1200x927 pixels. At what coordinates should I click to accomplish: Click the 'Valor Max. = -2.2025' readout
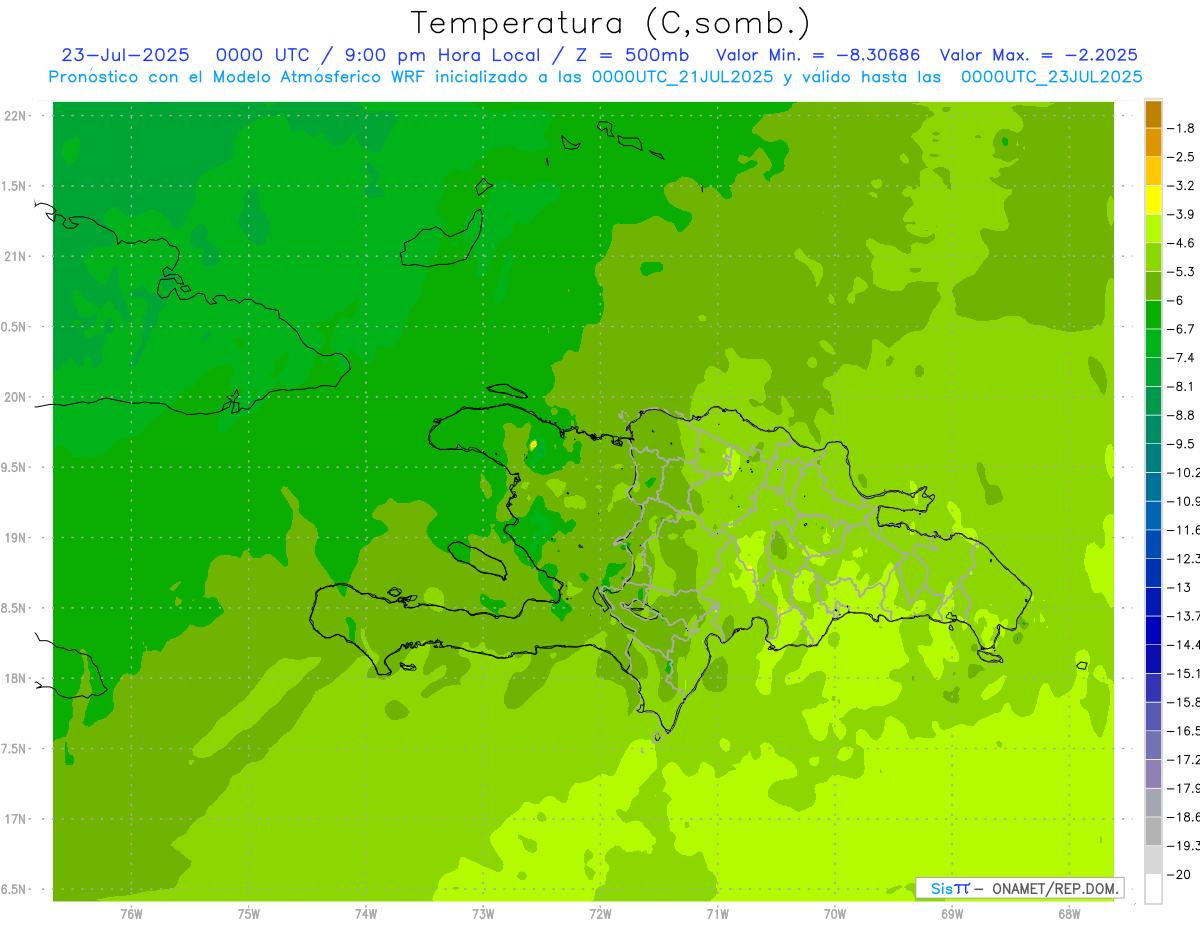pos(1039,55)
